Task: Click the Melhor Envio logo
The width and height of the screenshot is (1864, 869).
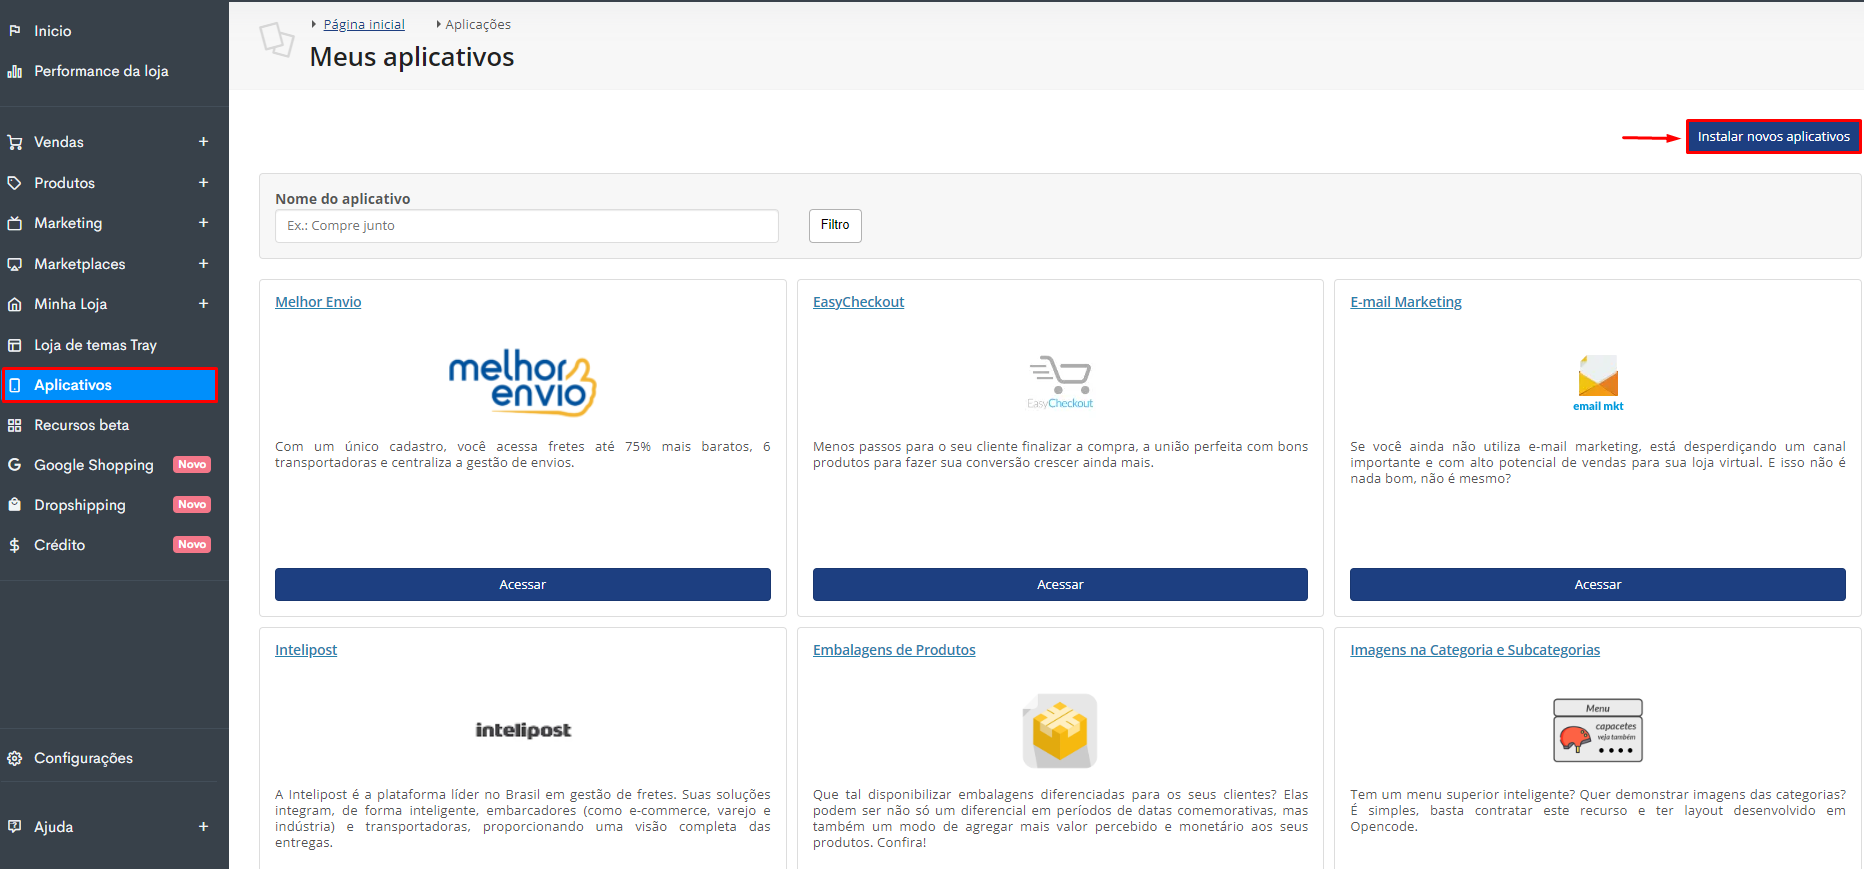Action: click(522, 382)
